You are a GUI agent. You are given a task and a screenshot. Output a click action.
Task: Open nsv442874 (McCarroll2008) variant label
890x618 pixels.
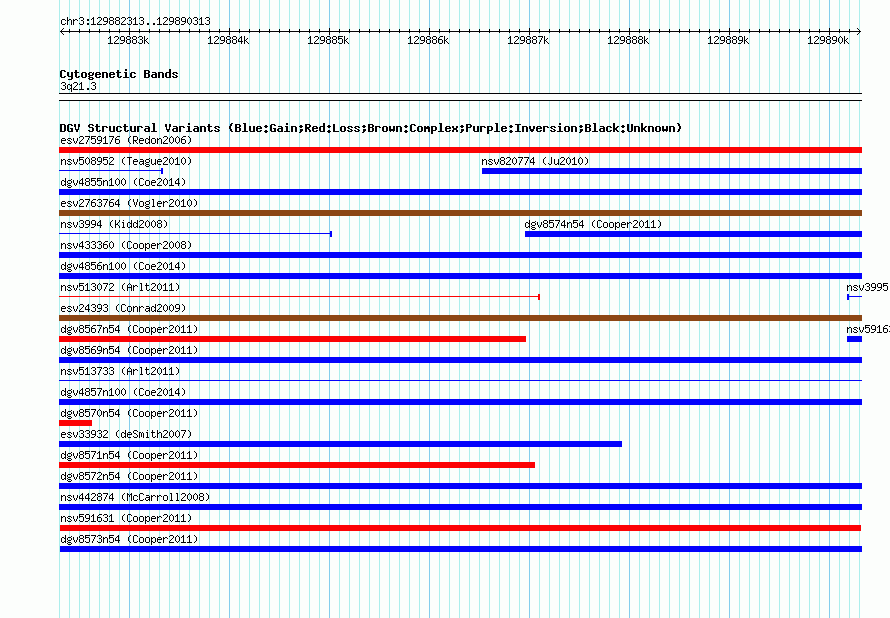135,497
